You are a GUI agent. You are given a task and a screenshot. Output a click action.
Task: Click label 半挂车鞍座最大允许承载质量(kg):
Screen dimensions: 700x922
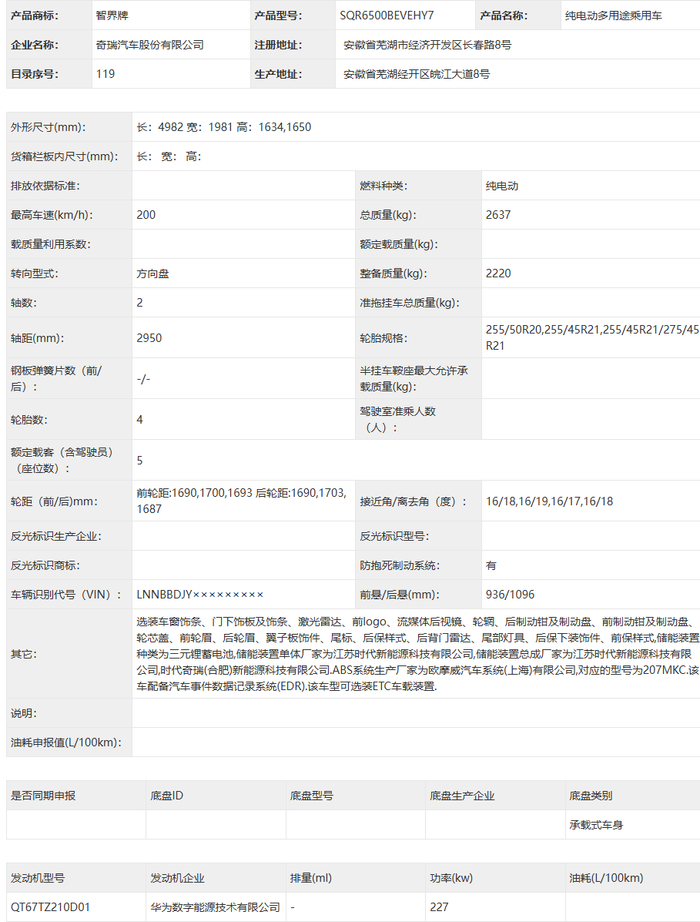414,379
